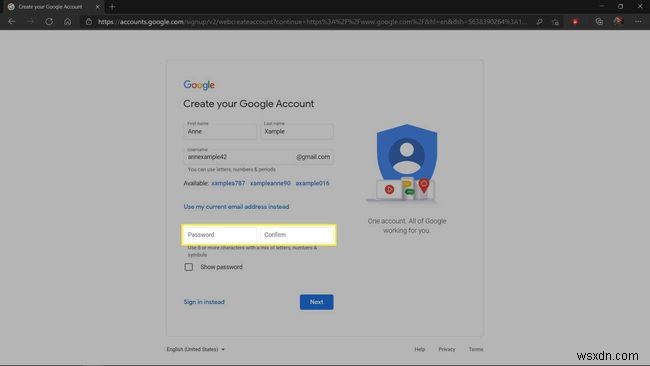The image size is (650, 366).
Task: Choose suggested username axample016
Action: pyautogui.click(x=312, y=183)
